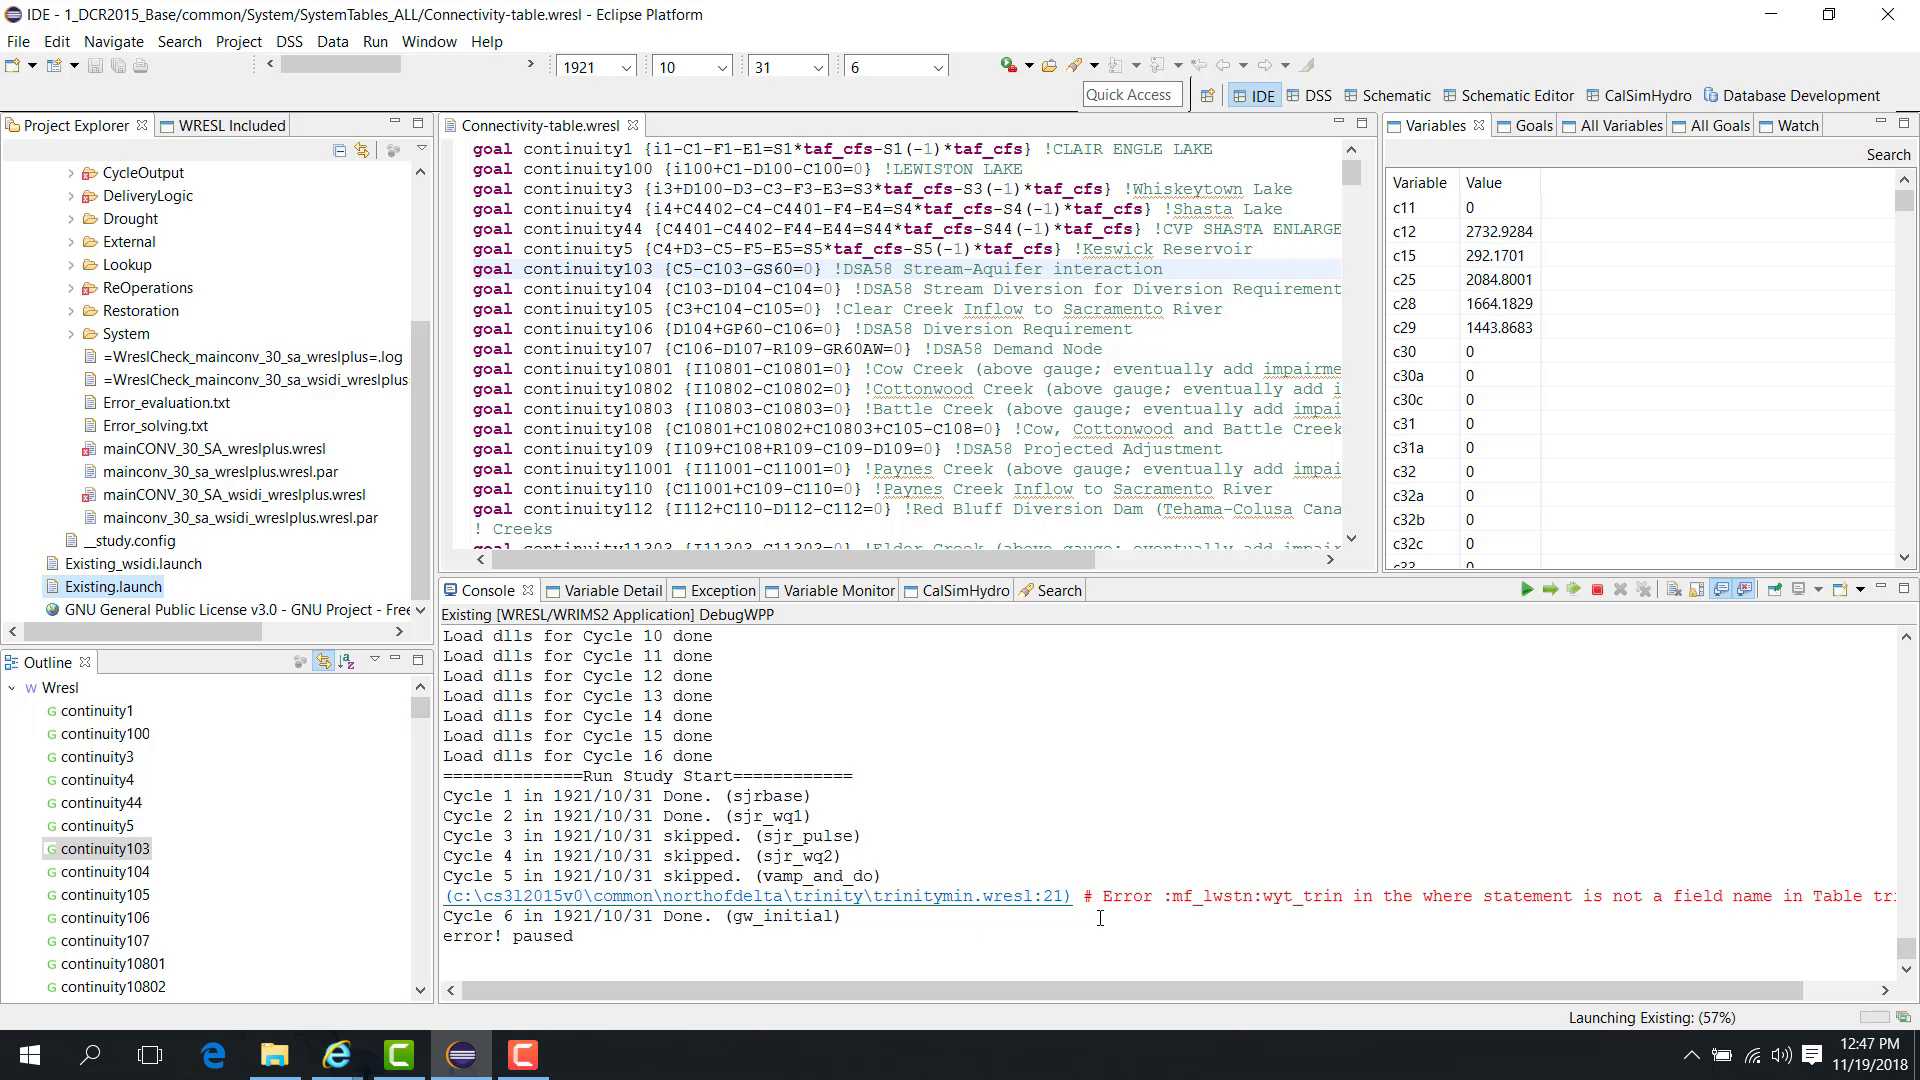1920x1080 pixels.
Task: Switch to the Schematic perspective
Action: click(x=1387, y=96)
